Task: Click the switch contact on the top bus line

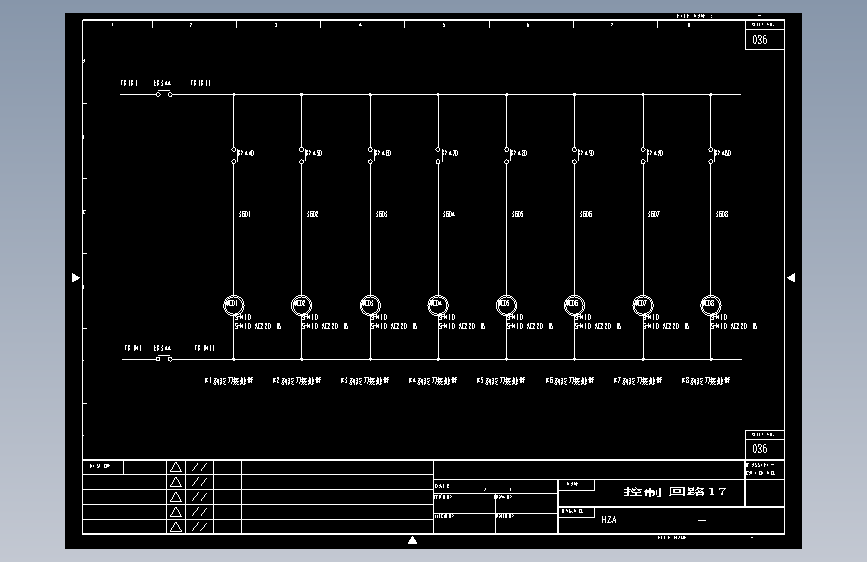Action: (164, 93)
